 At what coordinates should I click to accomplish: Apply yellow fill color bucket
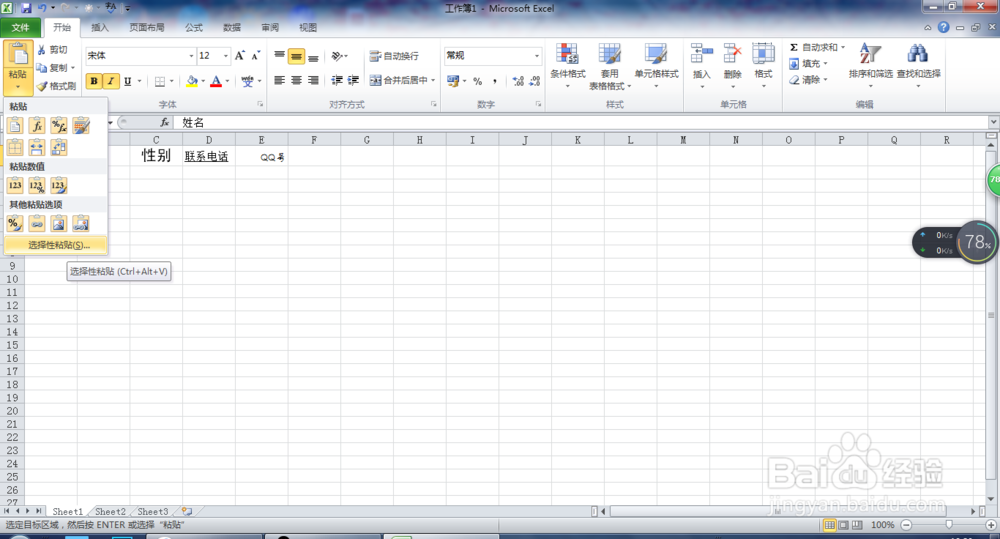[191, 81]
